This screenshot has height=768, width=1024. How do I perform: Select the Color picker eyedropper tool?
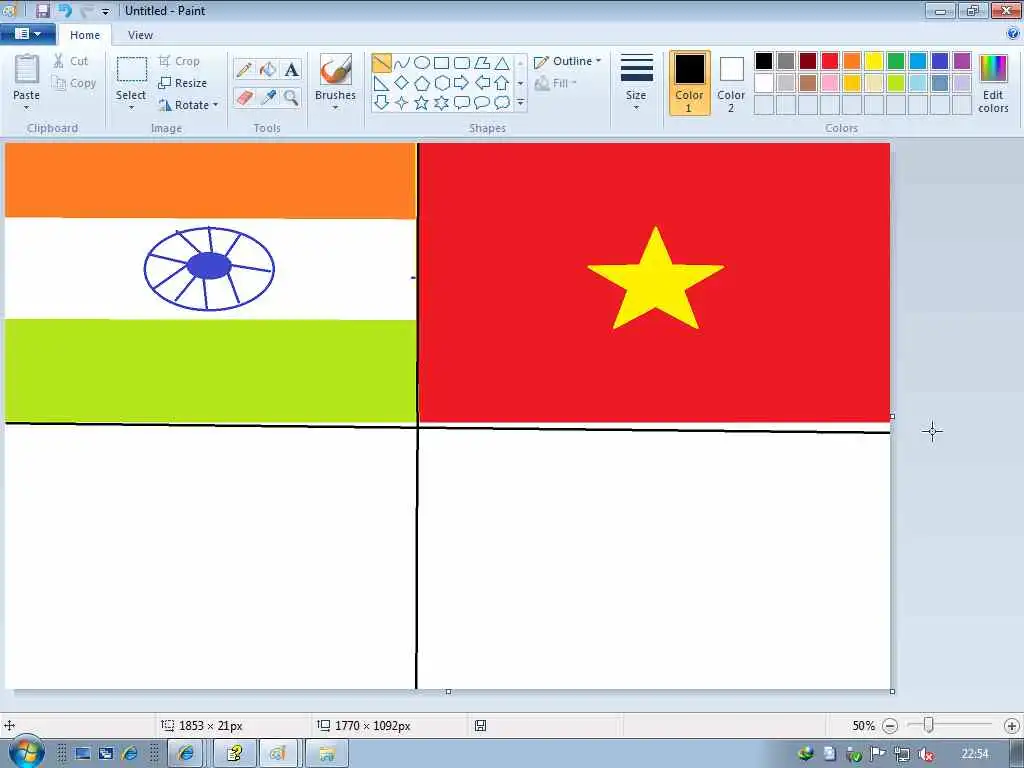[x=268, y=98]
